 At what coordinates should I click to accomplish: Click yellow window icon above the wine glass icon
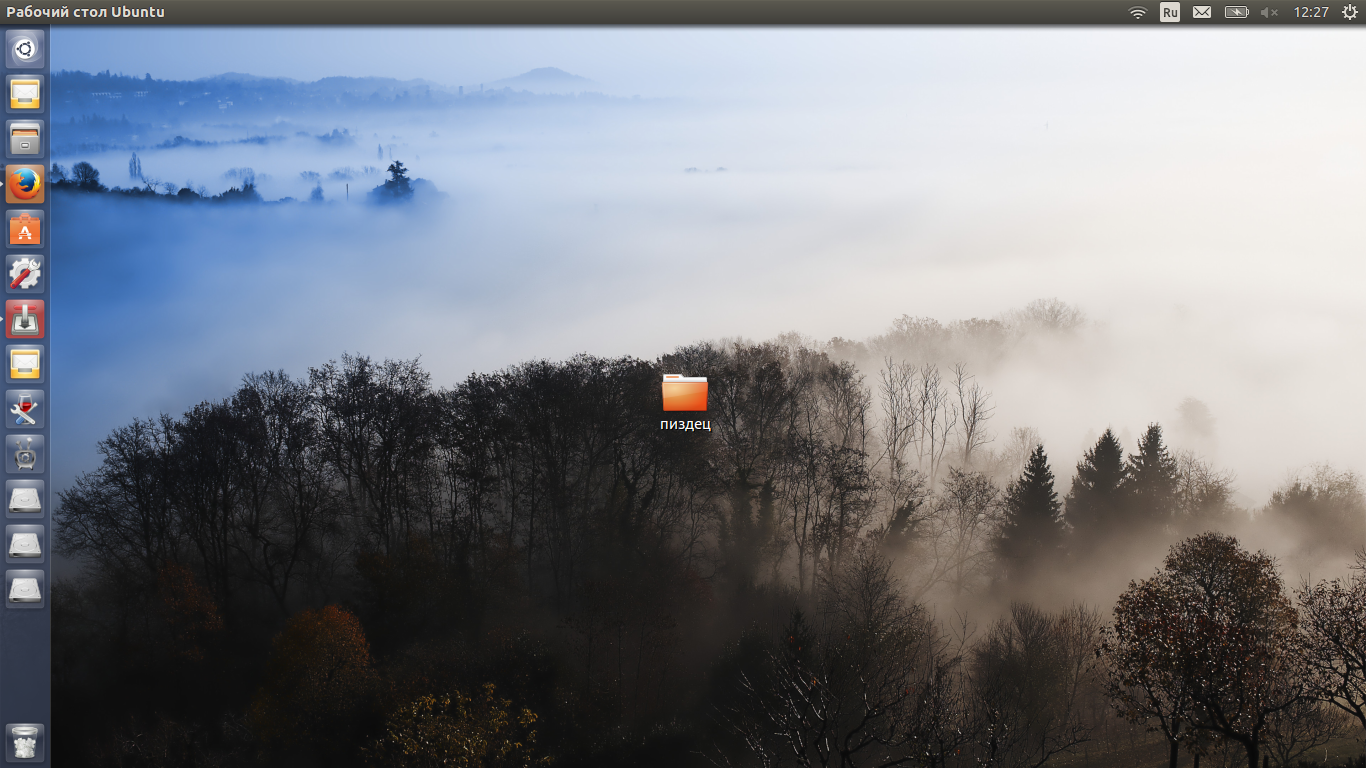pos(25,364)
